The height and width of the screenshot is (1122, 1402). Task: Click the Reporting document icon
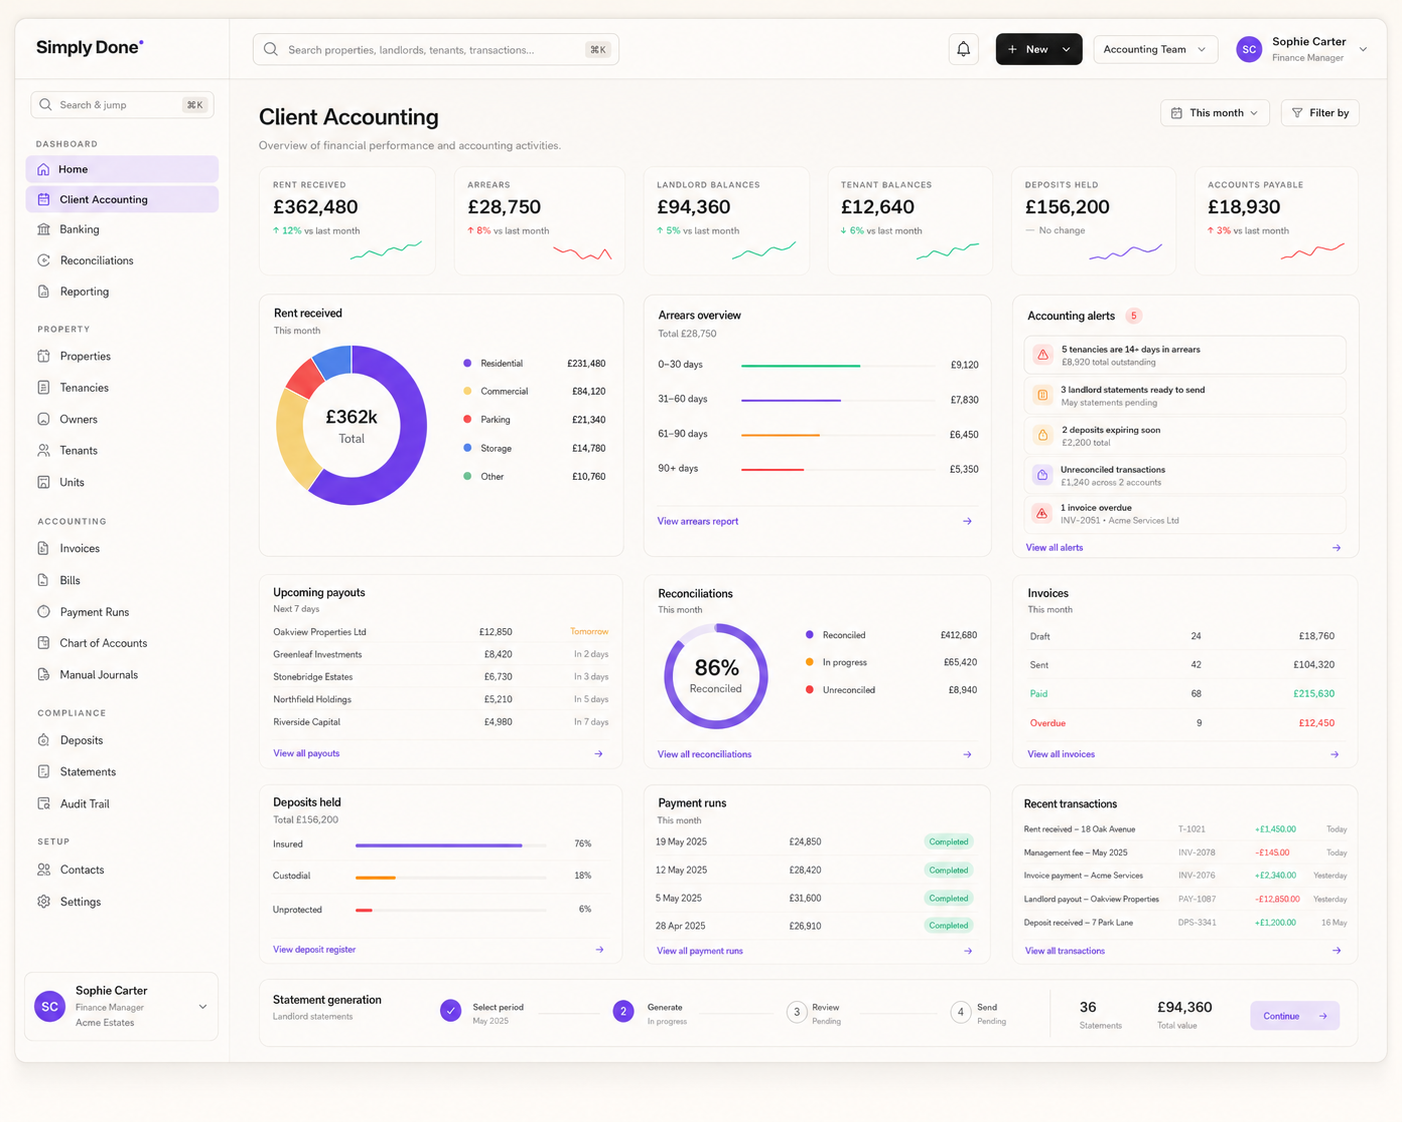point(44,291)
